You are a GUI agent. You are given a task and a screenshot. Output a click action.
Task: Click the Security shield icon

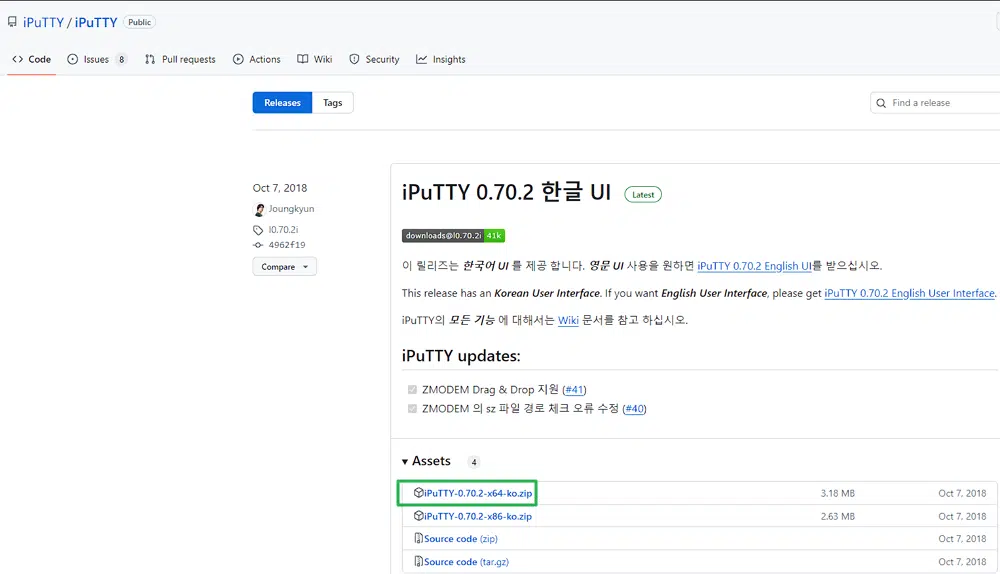point(354,59)
